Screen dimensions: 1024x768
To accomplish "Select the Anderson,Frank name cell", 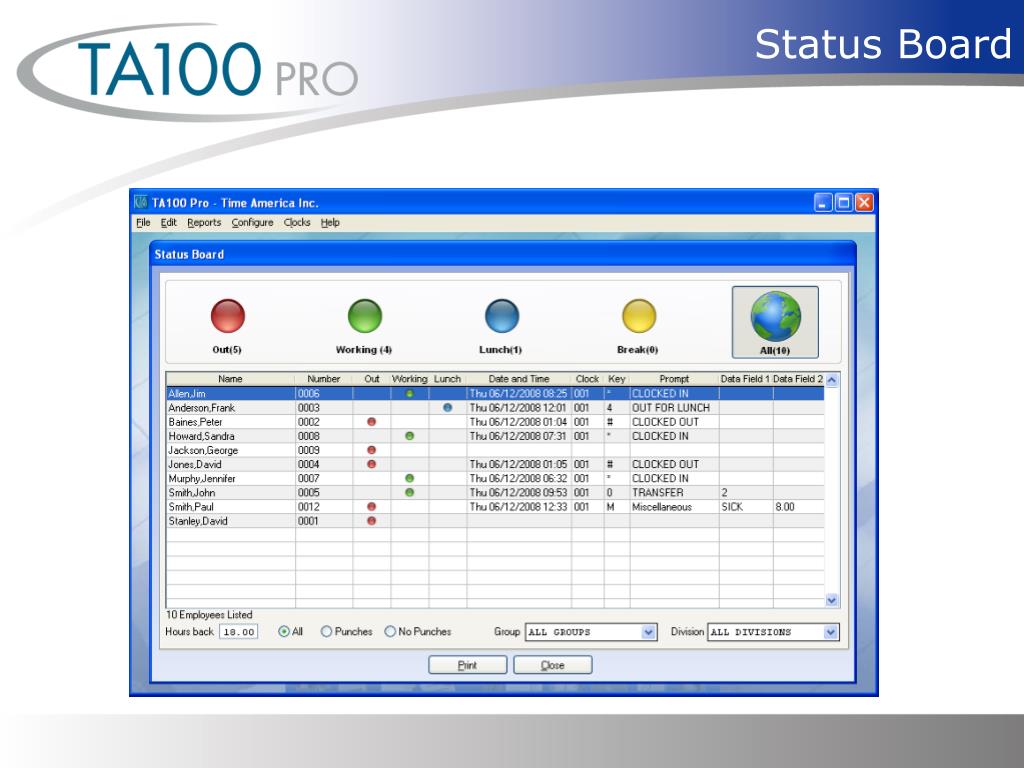I will click(x=231, y=408).
